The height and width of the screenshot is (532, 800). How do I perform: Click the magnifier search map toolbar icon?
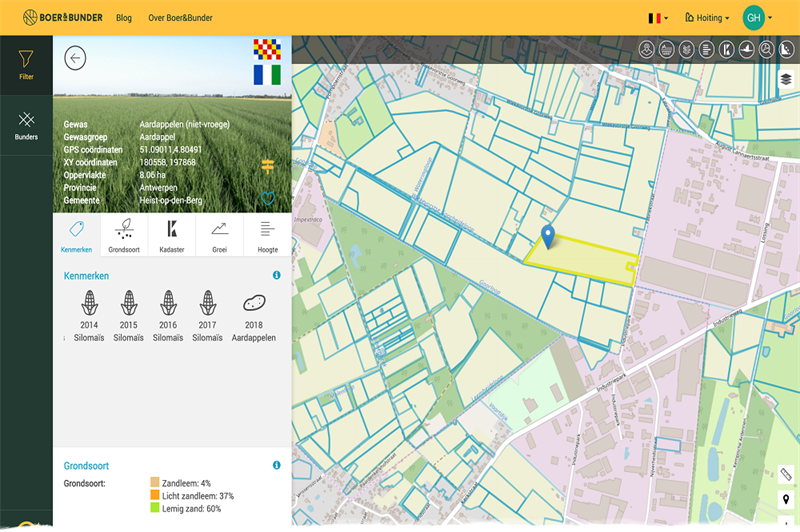(766, 49)
